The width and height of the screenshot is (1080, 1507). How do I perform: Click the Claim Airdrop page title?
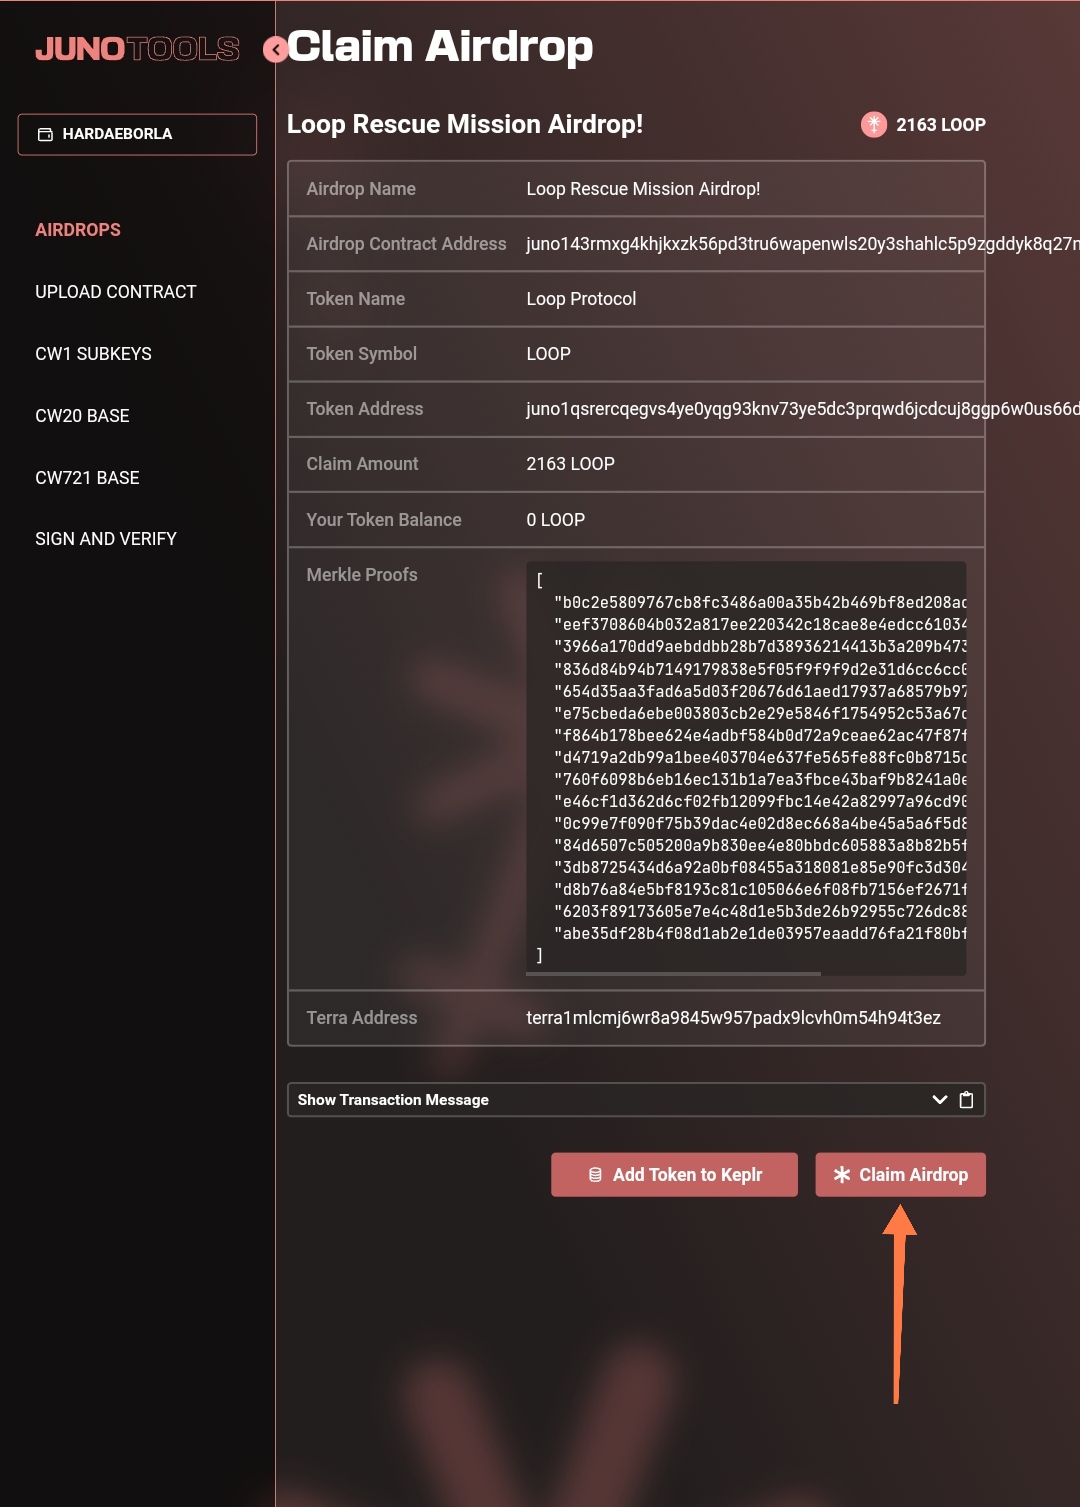click(440, 46)
